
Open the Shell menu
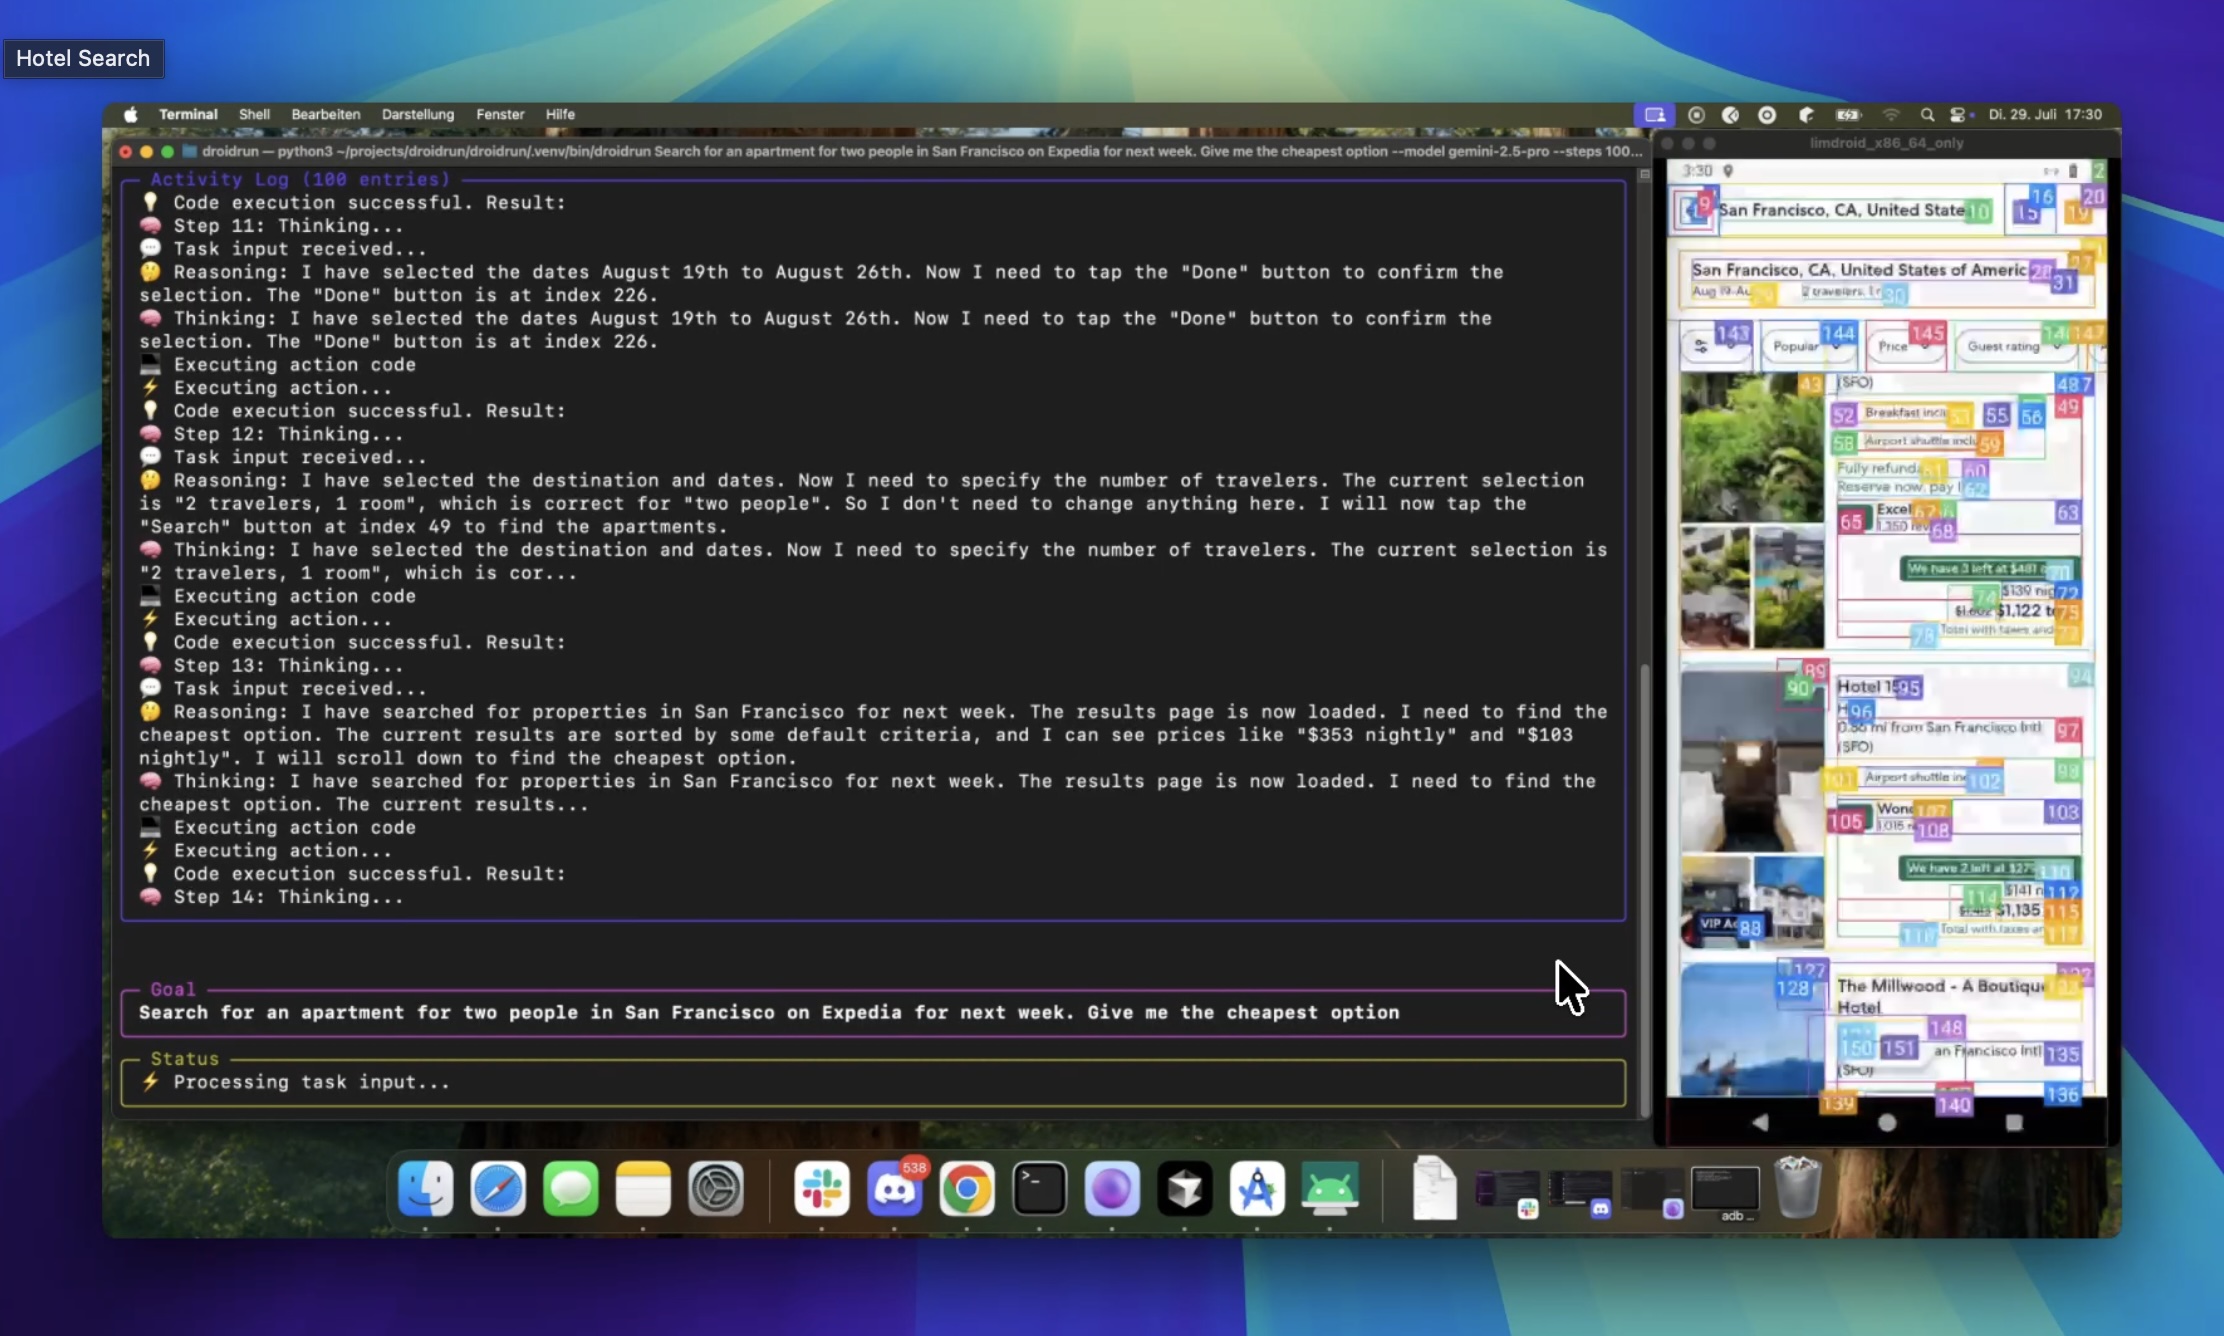(254, 114)
